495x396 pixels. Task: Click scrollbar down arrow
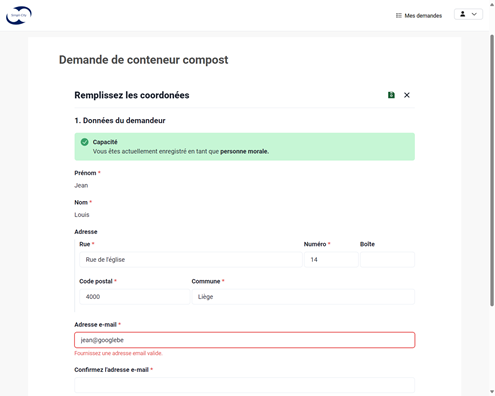[x=492, y=391]
